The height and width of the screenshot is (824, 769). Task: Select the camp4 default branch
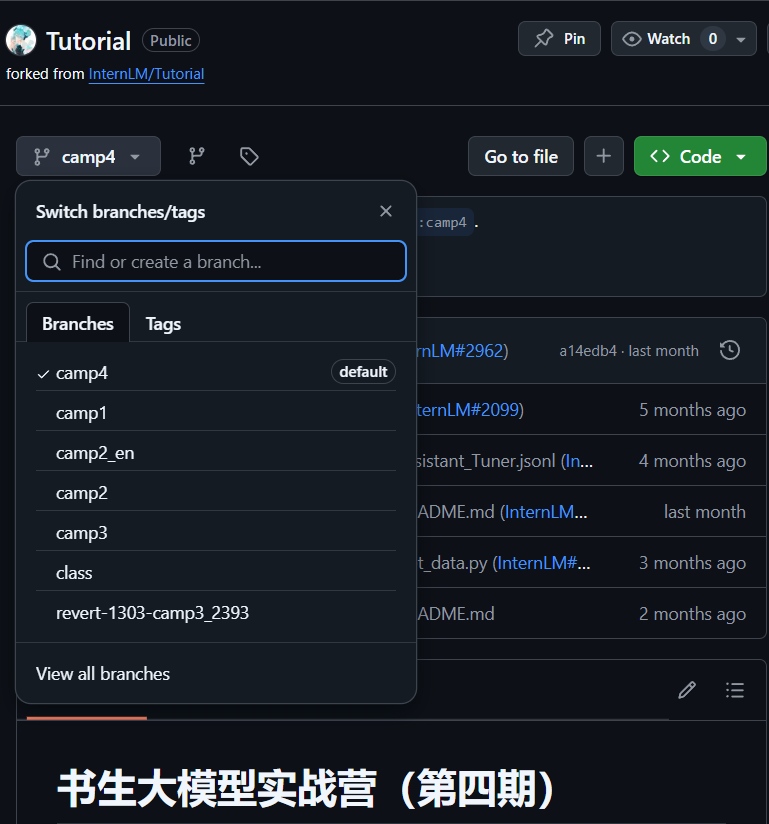pos(216,373)
